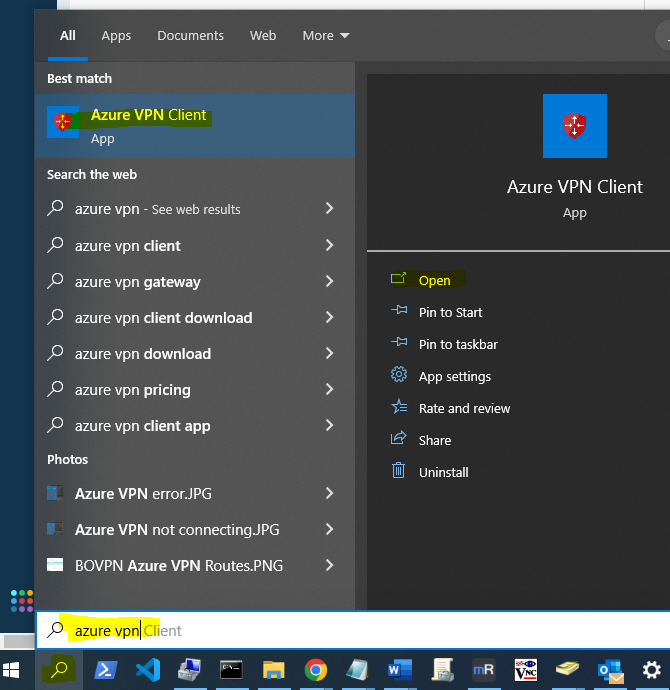Expand arrow next to 'azure vpn pricing'
Image resolution: width=670 pixels, height=690 pixels.
330,389
